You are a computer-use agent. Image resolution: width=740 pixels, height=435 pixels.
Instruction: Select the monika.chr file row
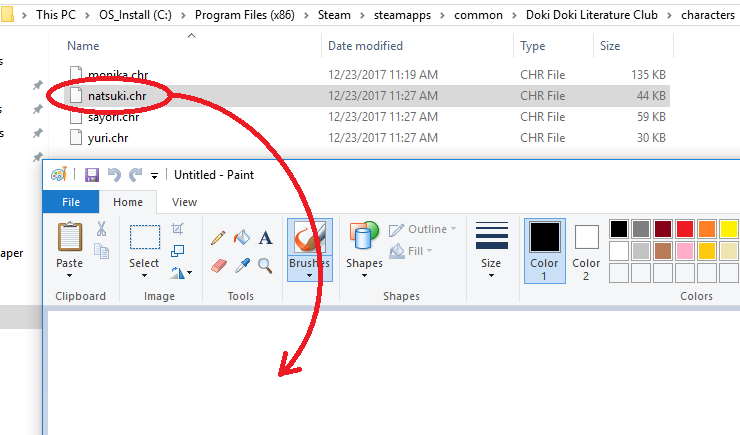[367, 75]
